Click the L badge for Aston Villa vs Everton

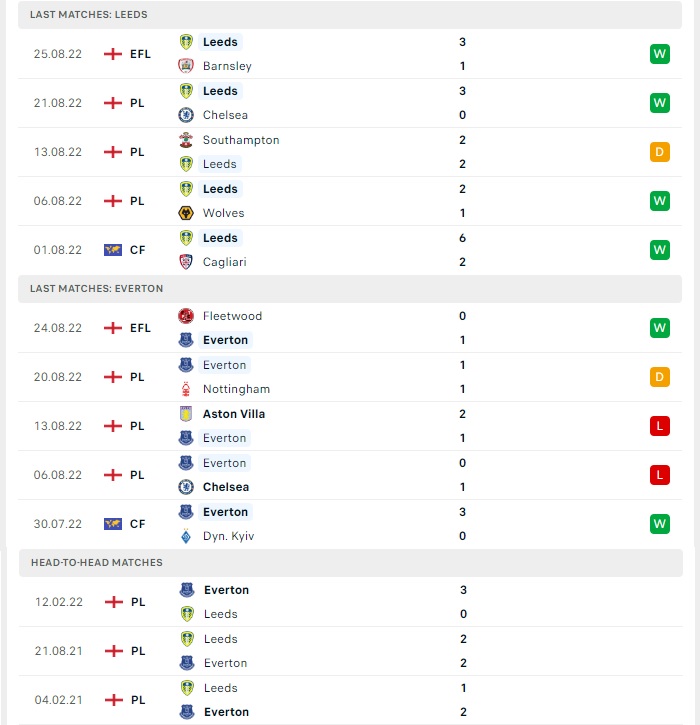tap(659, 426)
